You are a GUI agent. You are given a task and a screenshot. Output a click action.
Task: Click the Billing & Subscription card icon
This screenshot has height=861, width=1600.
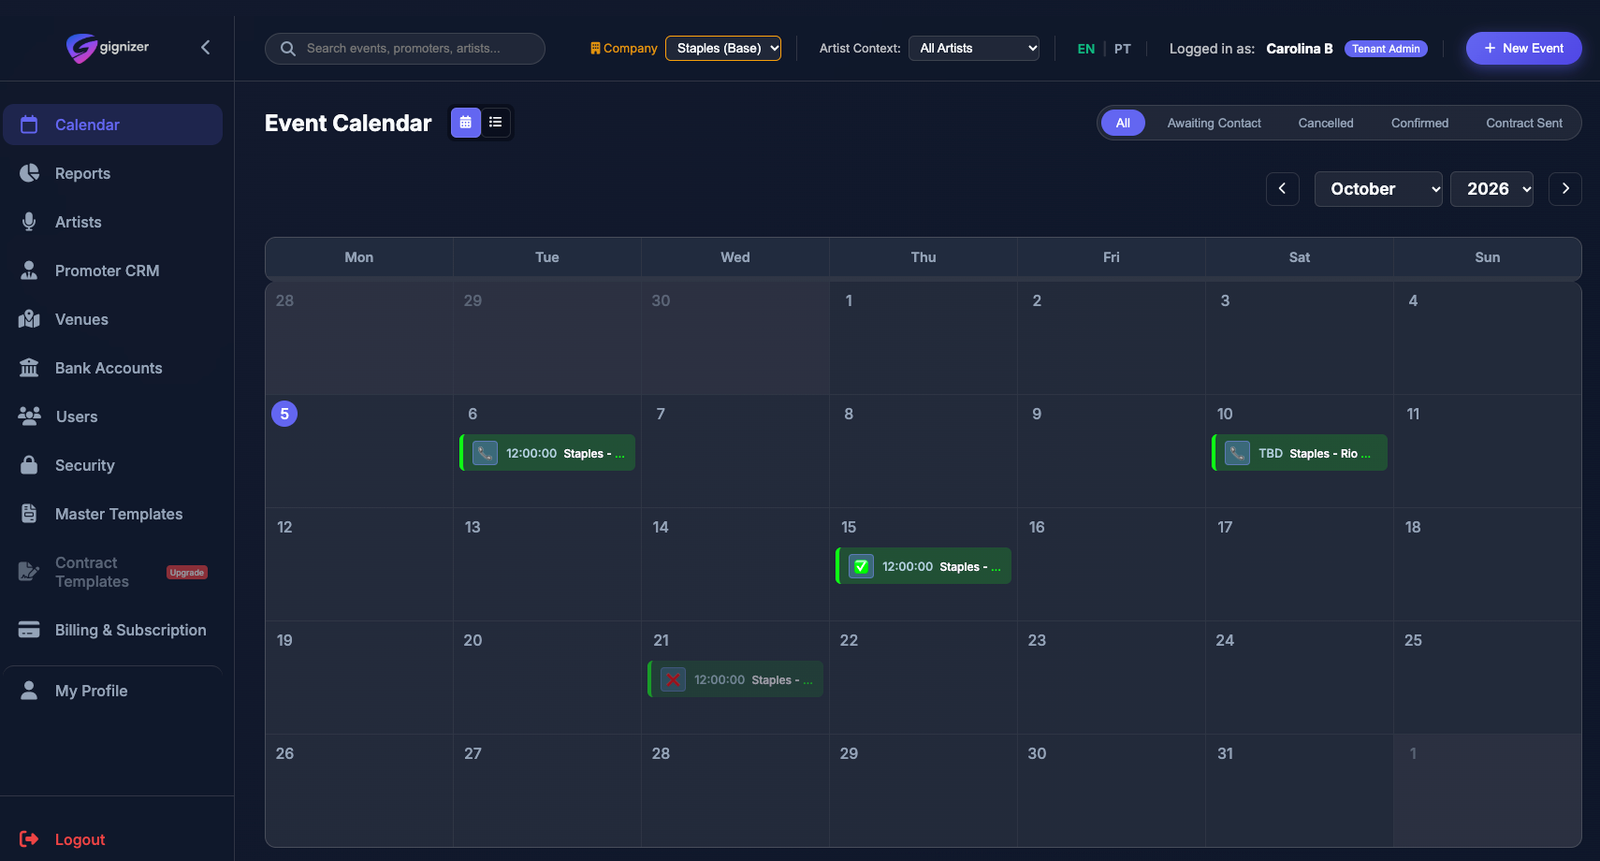pyautogui.click(x=29, y=630)
